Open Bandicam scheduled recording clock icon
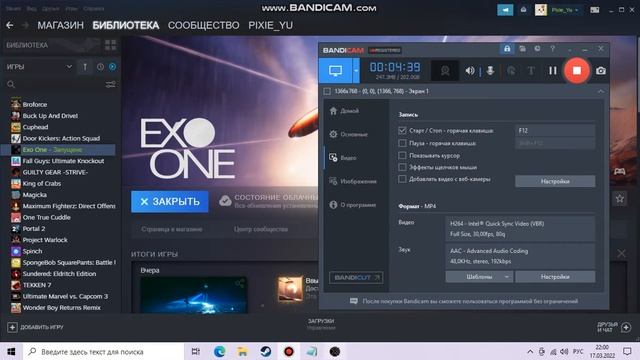Viewport: 640px width, 360px height. [x=537, y=49]
